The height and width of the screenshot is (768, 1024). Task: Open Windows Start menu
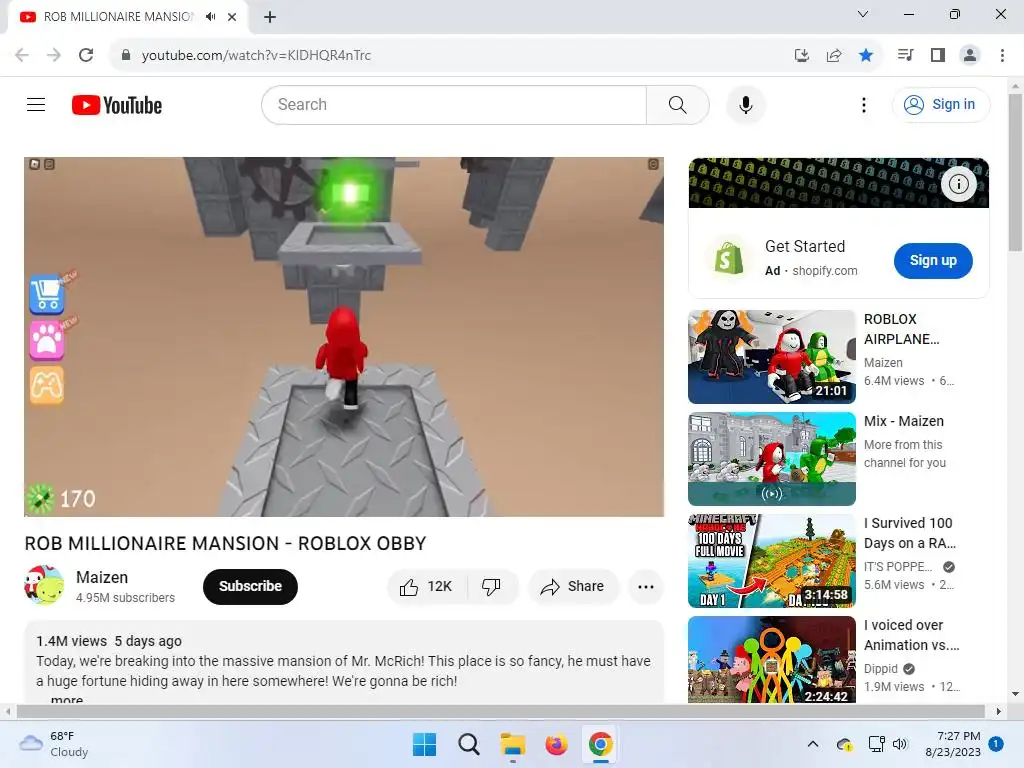click(x=424, y=744)
